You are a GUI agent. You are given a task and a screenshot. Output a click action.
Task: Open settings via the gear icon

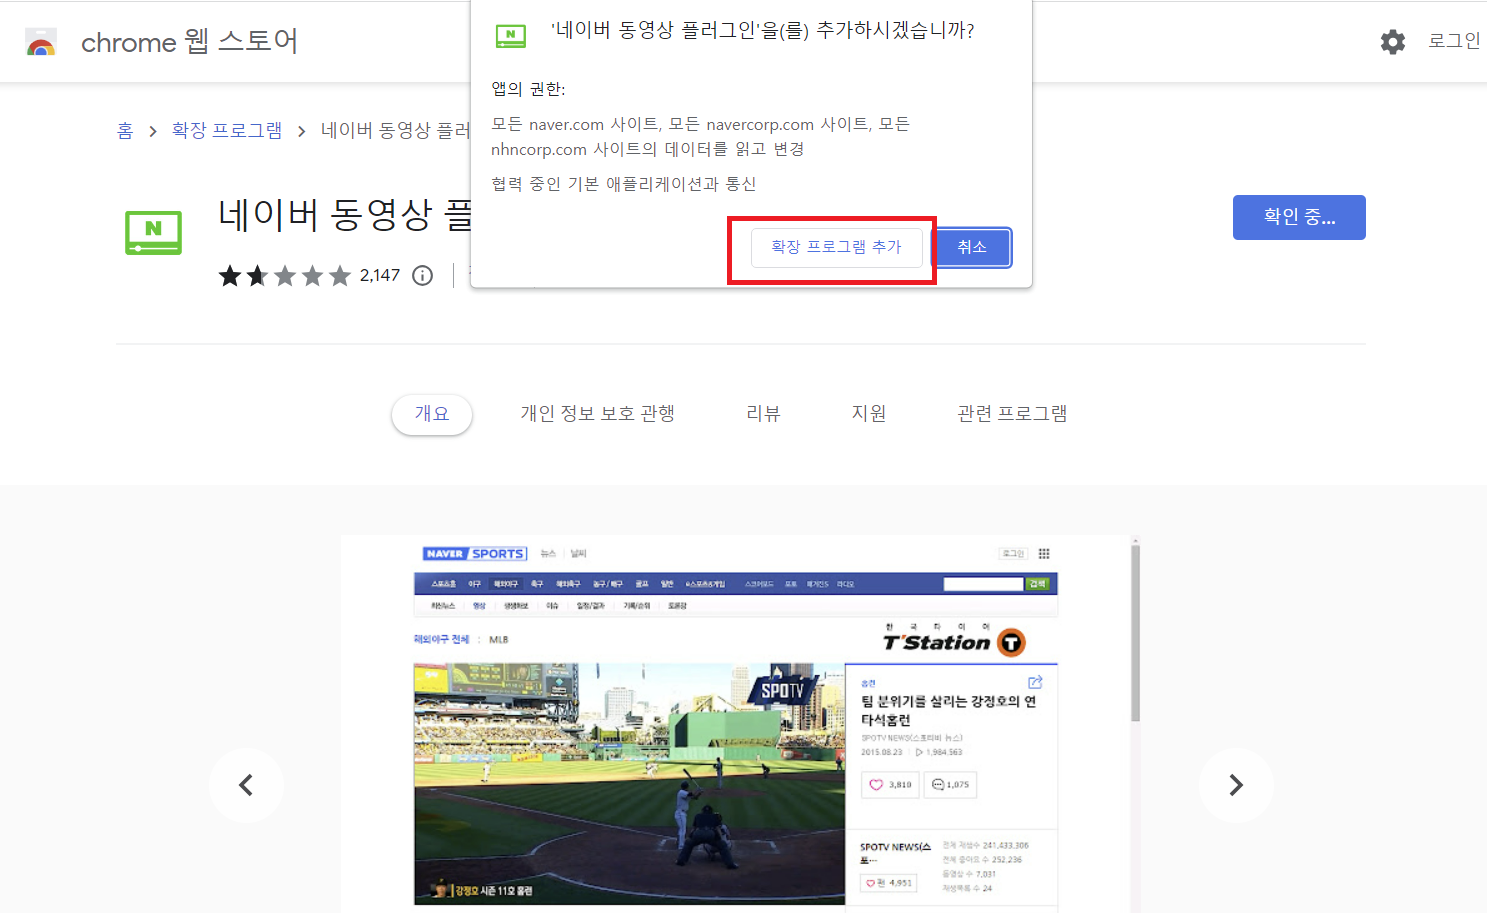pos(1393,41)
